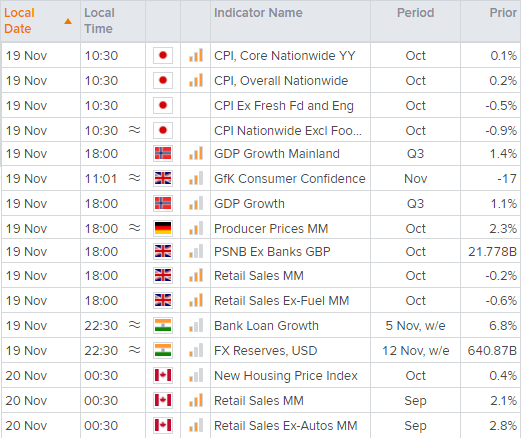Click the orange sort arrow in Local Date
This screenshot has height=438, width=521.
pos(68,21)
